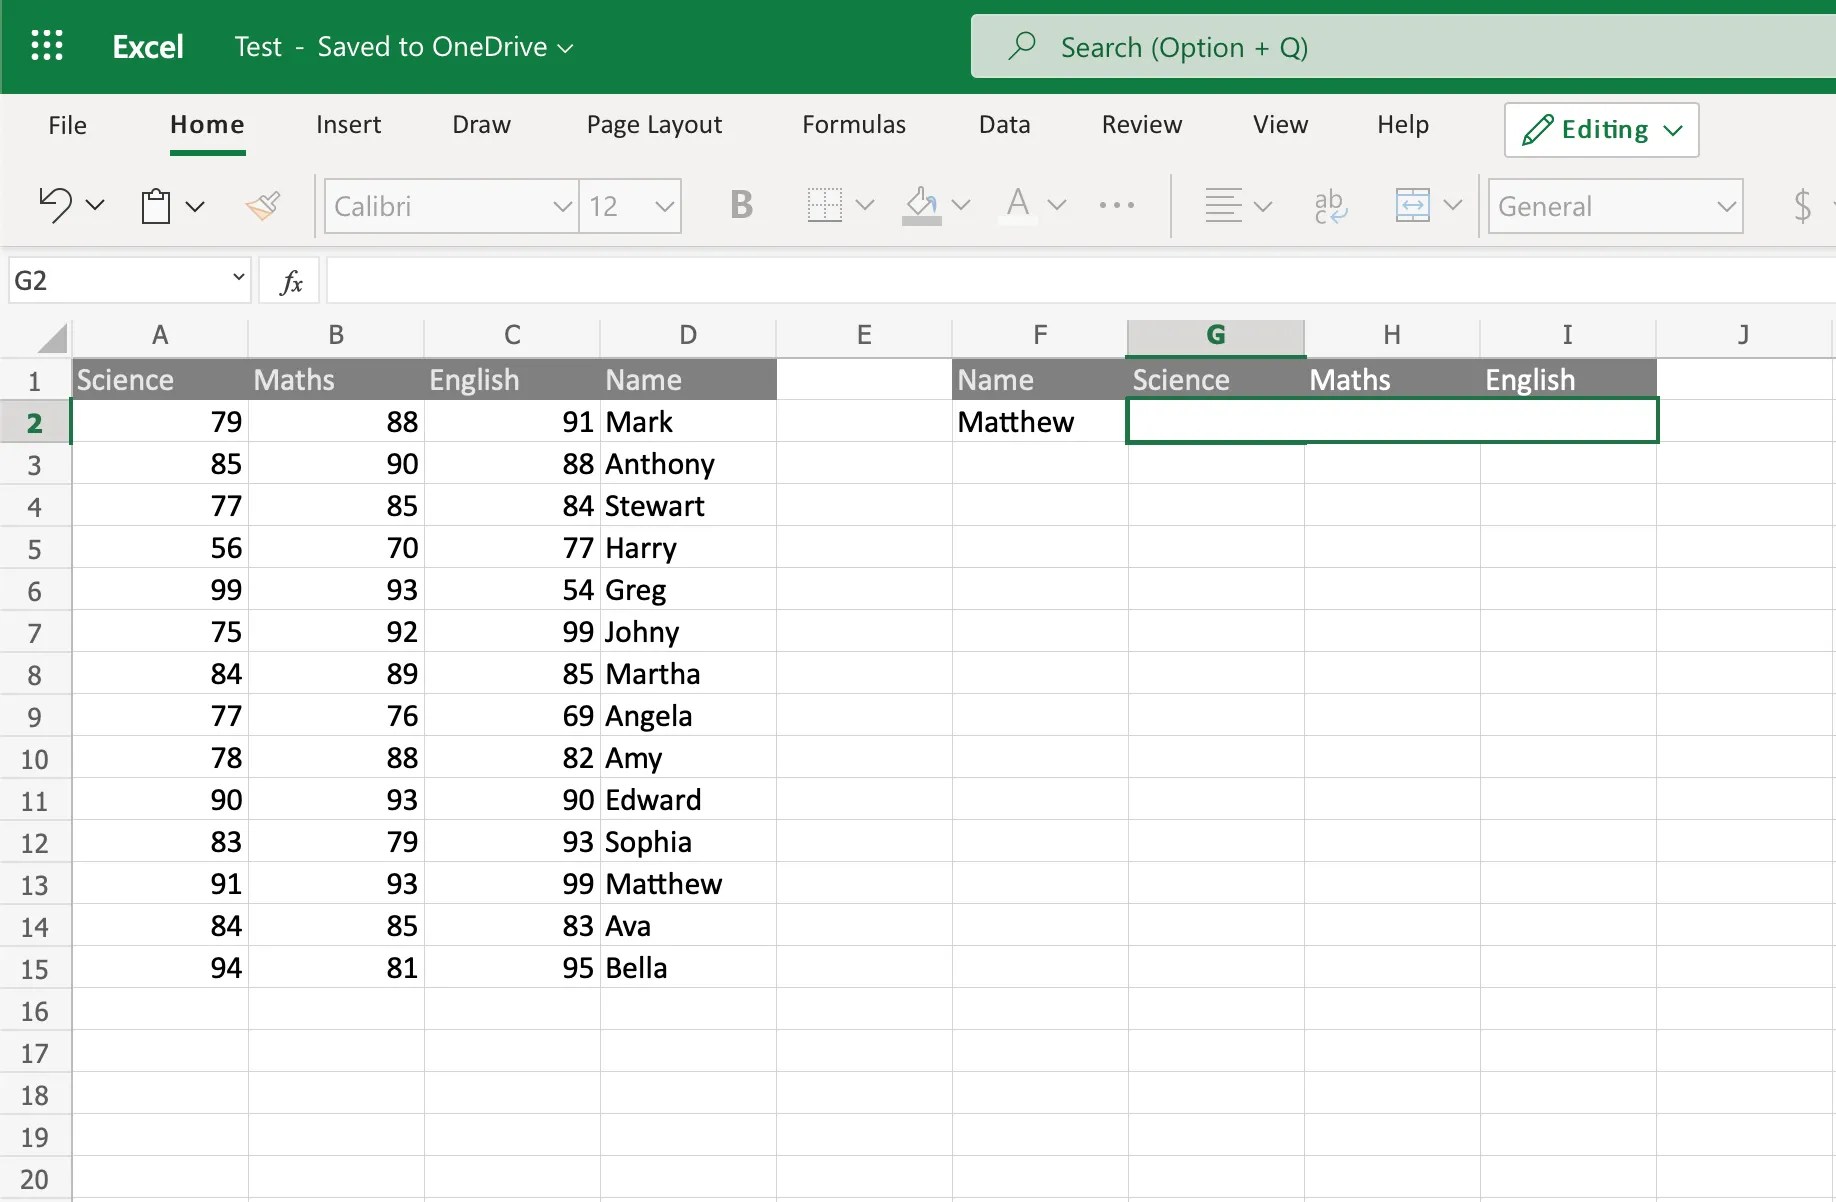
Task: Open the Calibri font dropdown
Action: (450, 205)
